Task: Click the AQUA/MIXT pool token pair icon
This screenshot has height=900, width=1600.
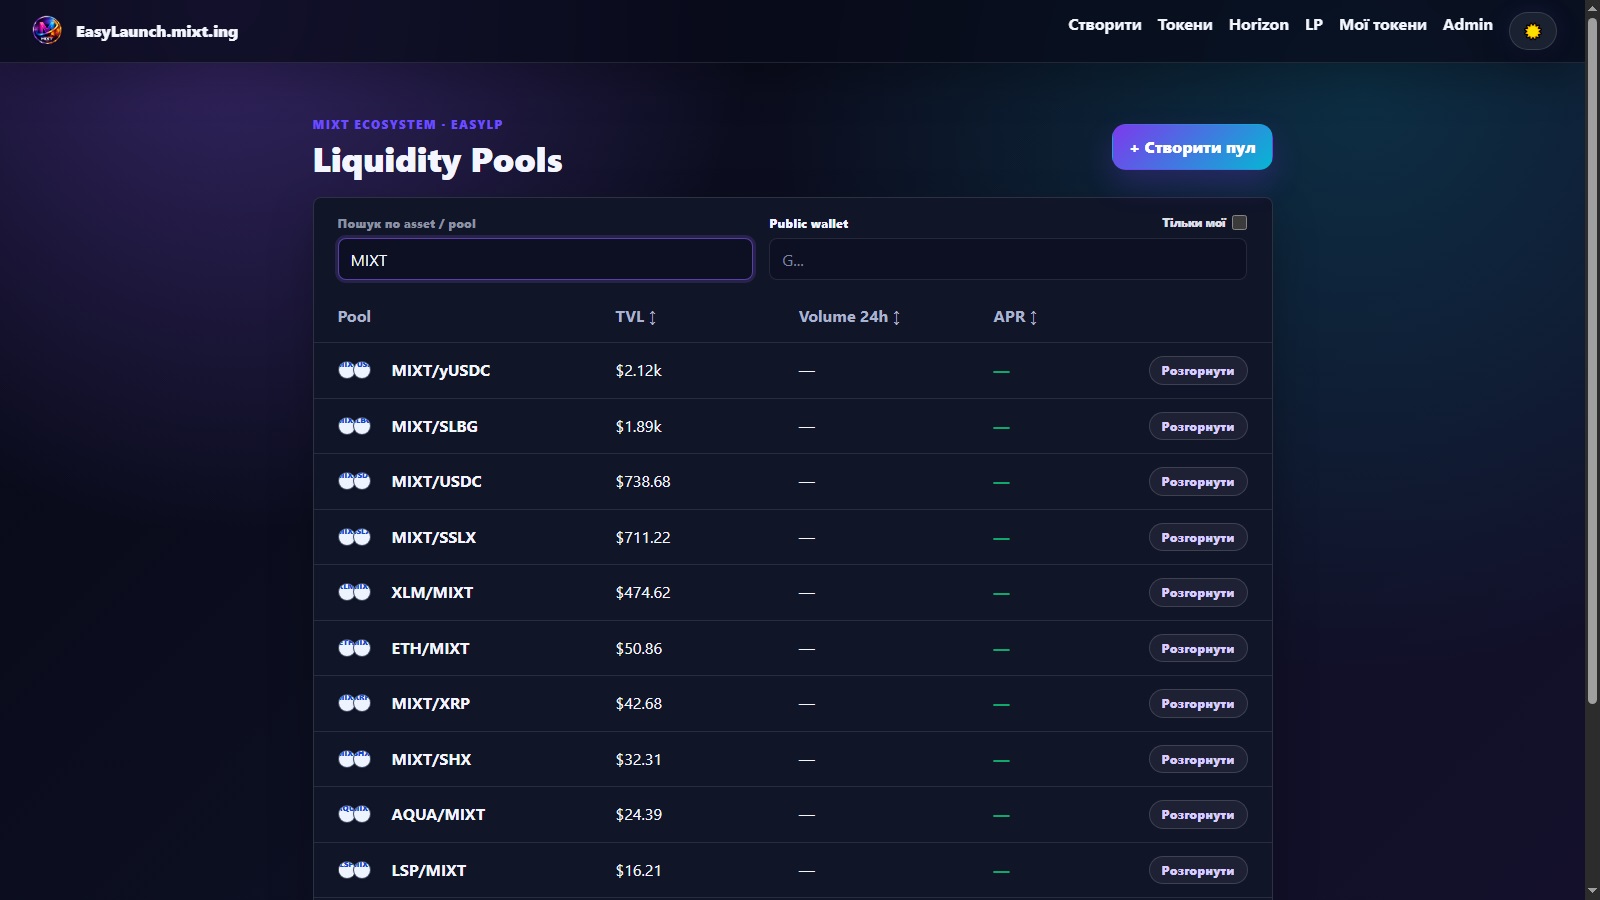Action: 354,814
